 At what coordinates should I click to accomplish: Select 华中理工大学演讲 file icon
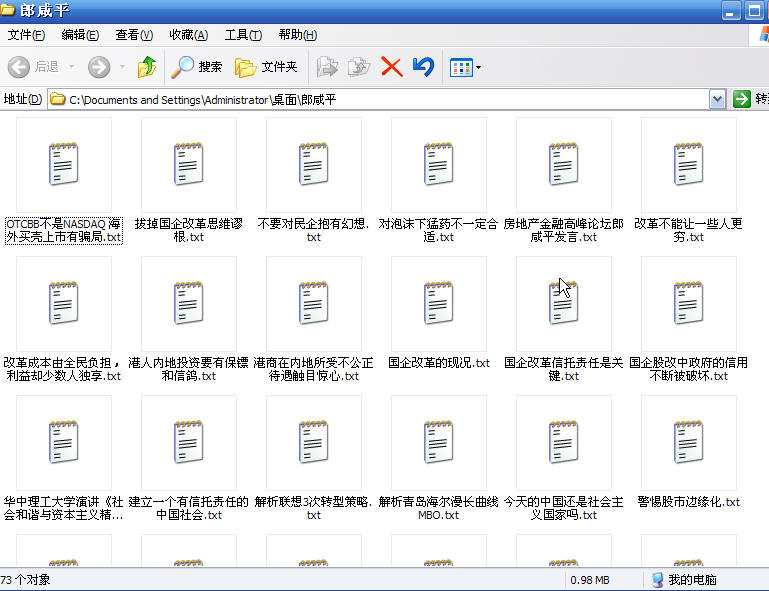pyautogui.click(x=64, y=442)
